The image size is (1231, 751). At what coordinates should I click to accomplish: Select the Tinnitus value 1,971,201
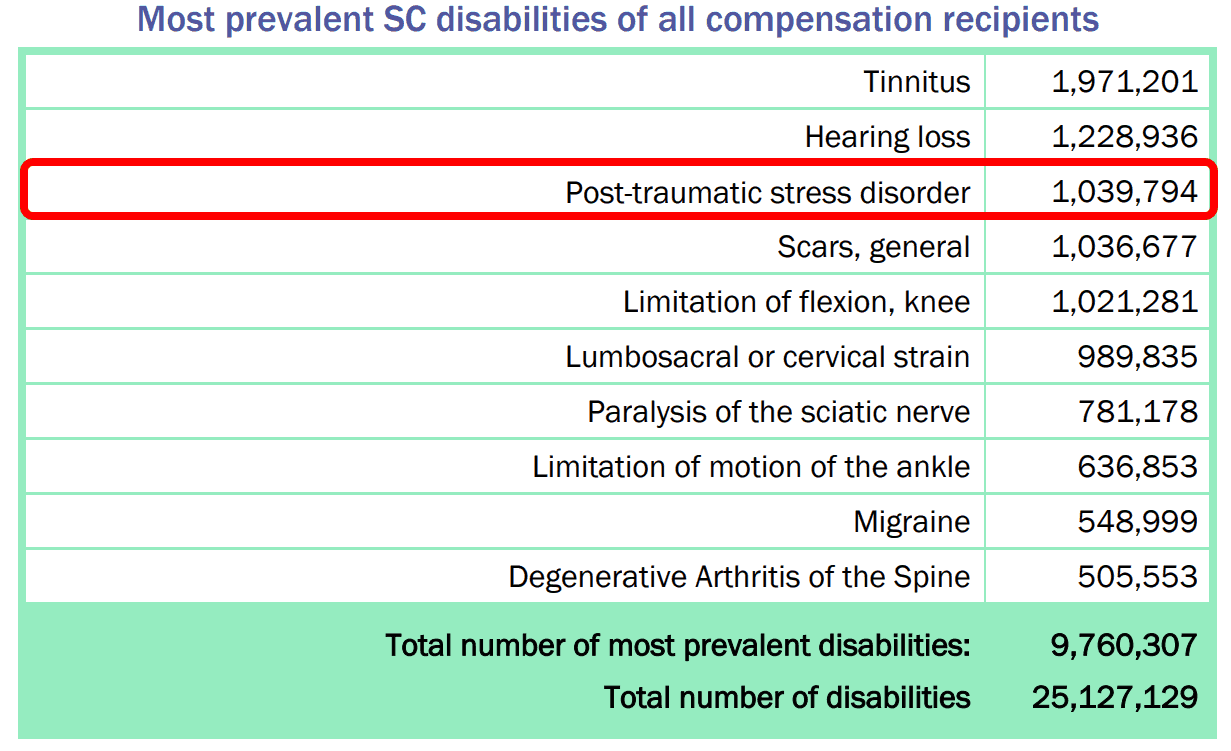point(1124,82)
